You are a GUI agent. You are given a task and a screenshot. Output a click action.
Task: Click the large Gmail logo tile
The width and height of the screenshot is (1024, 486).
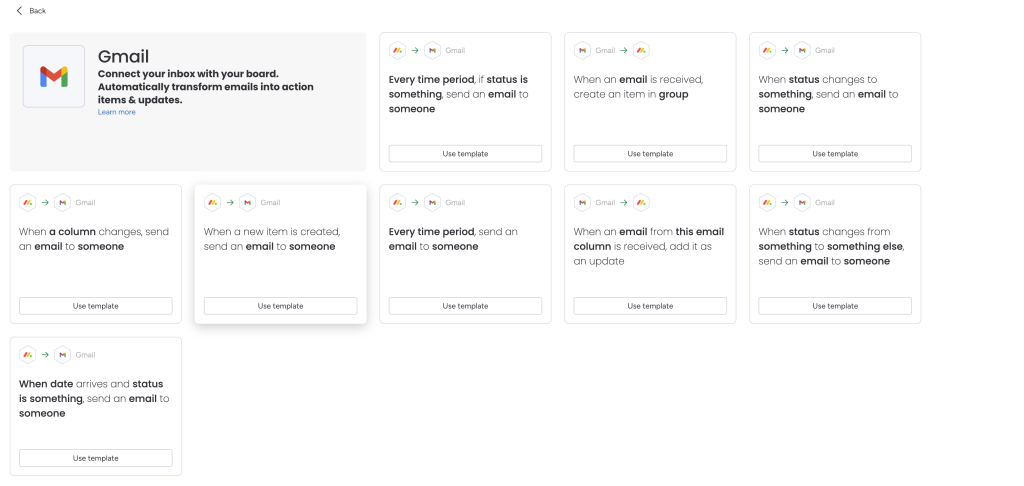[x=54, y=76]
